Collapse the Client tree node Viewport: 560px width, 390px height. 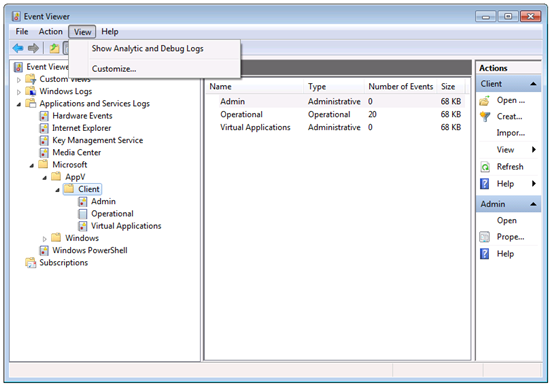[58, 190]
